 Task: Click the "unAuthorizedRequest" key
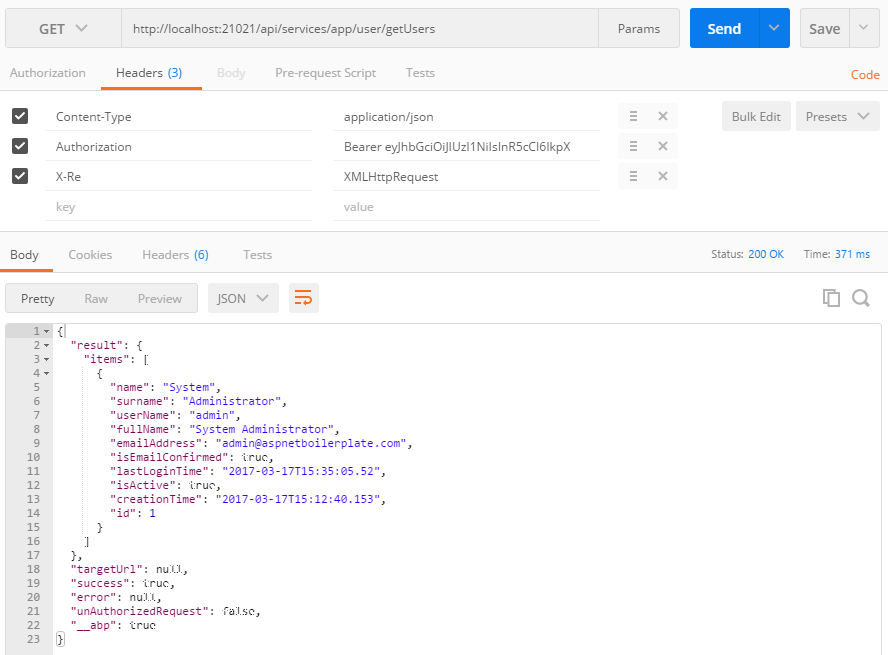139,611
